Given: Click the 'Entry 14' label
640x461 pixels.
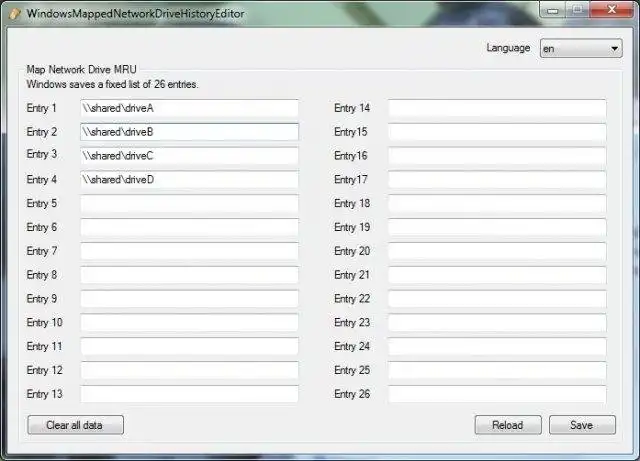Looking at the screenshot, I should (x=352, y=108).
